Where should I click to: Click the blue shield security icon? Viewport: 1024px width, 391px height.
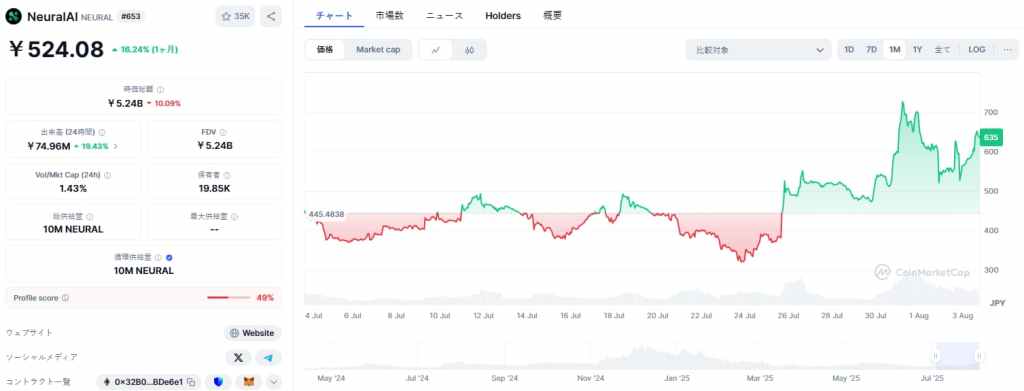click(218, 382)
